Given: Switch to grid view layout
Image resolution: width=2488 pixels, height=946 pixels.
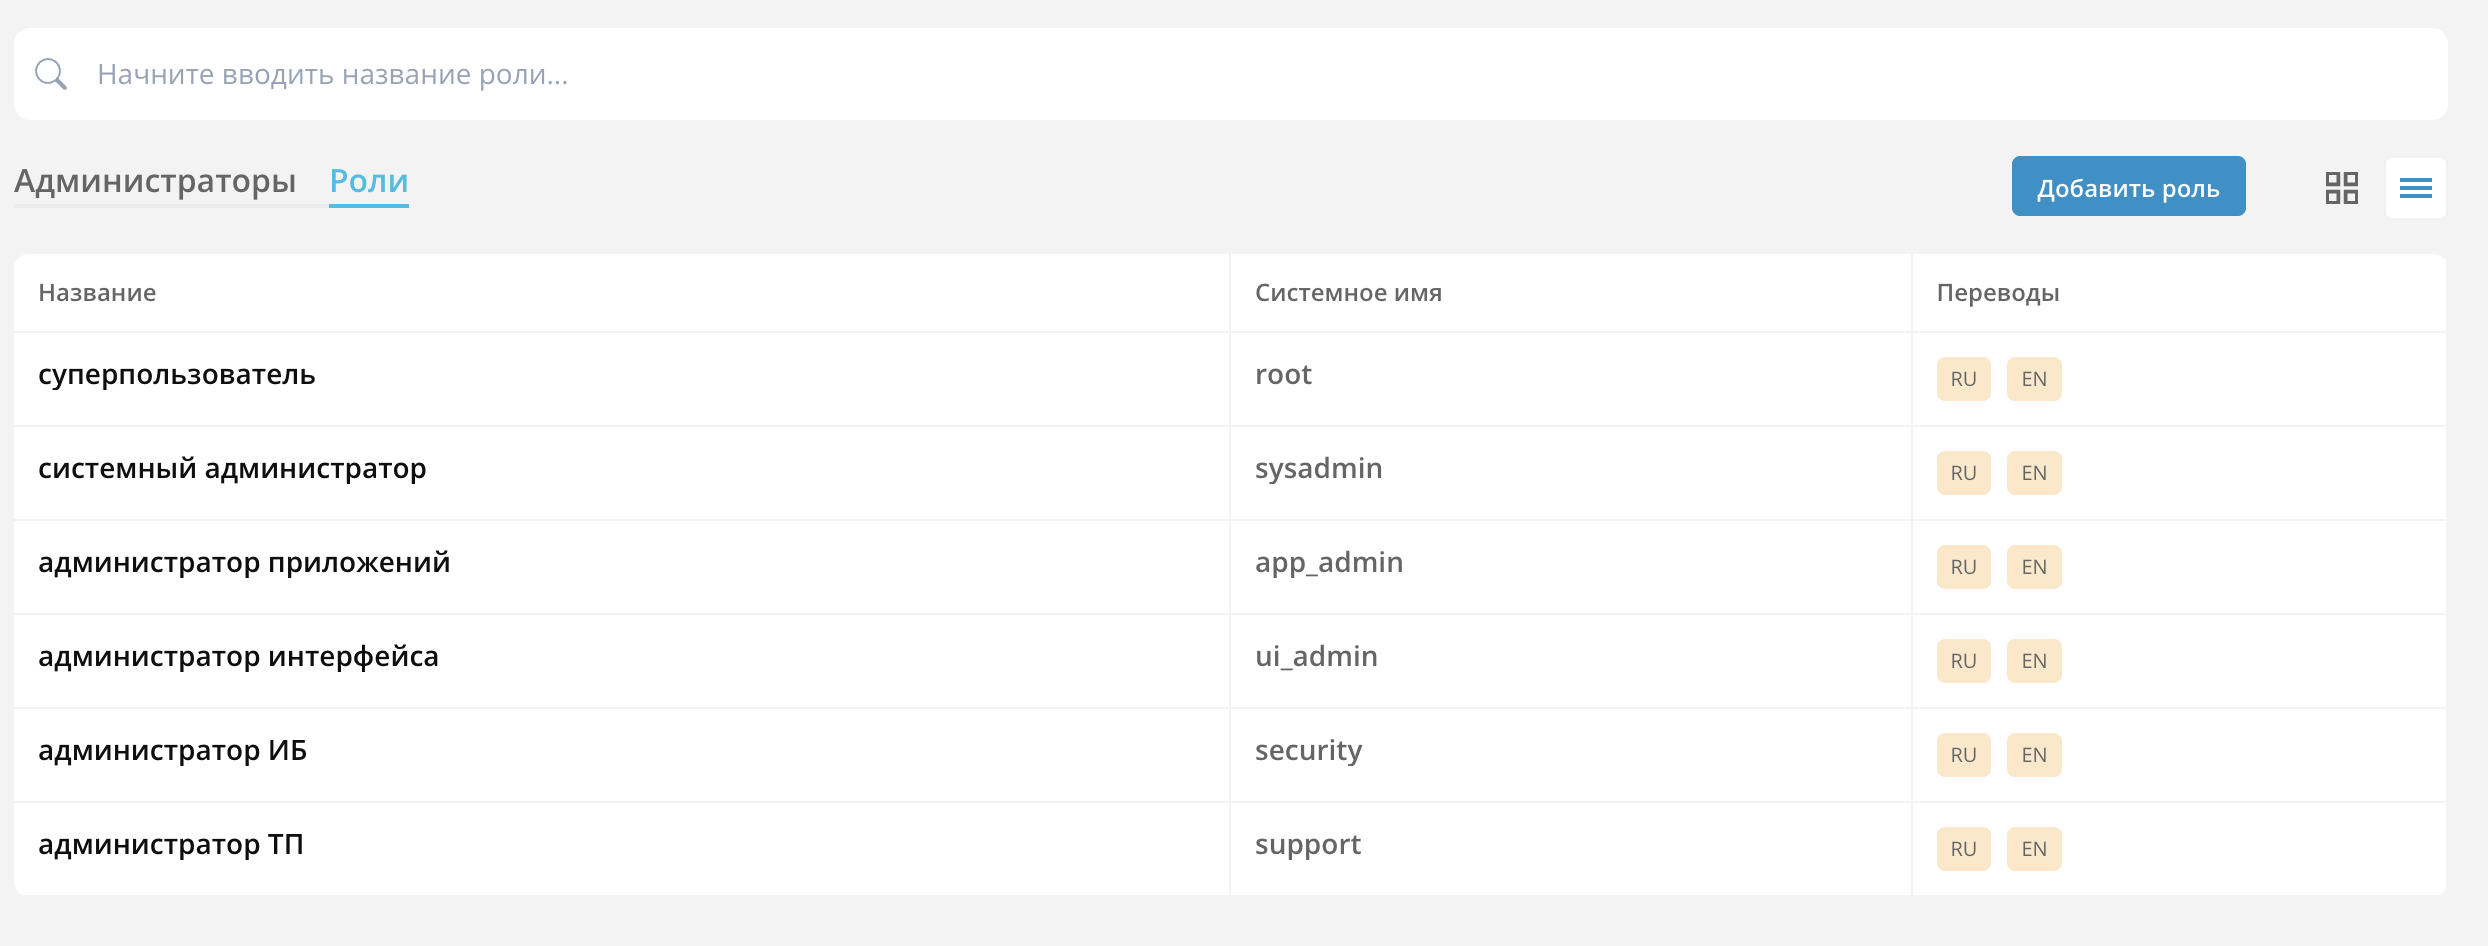Looking at the screenshot, I should coord(2341,188).
